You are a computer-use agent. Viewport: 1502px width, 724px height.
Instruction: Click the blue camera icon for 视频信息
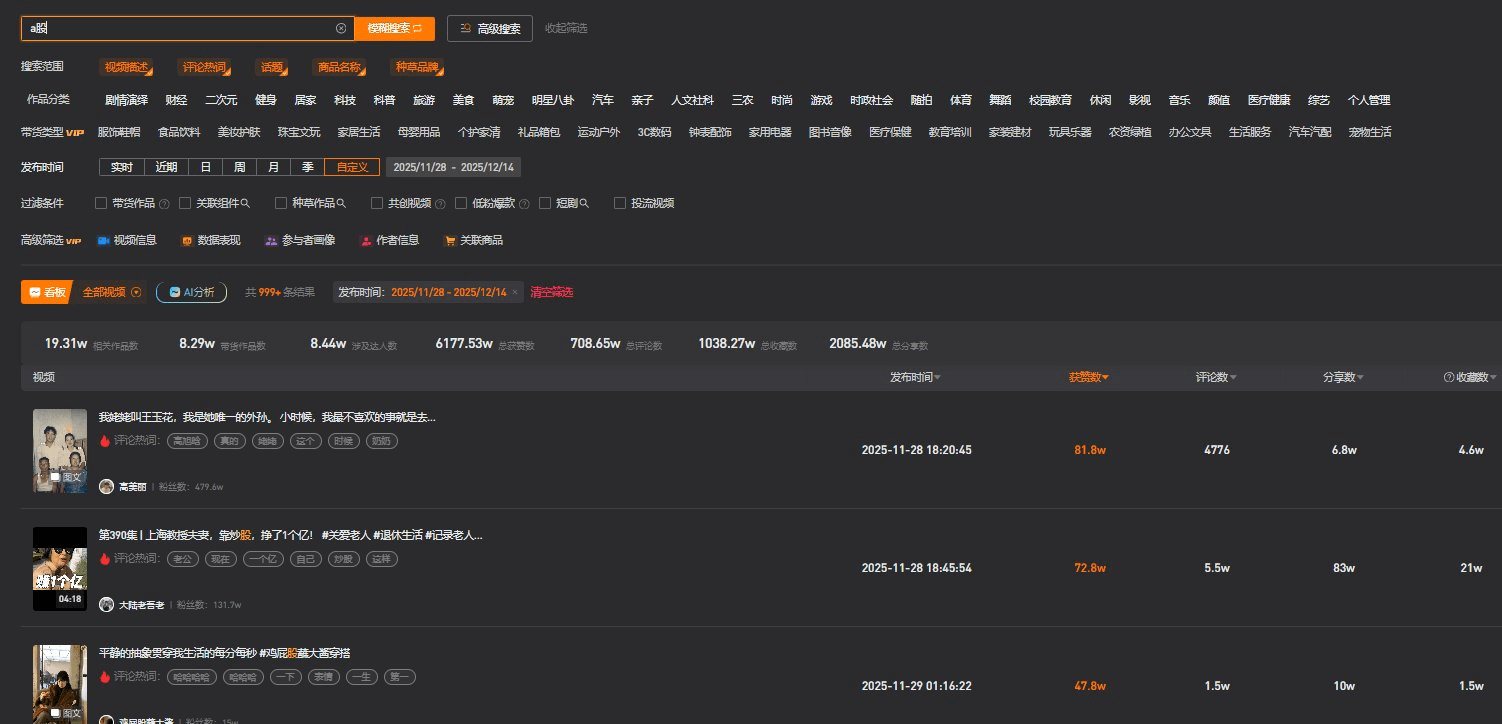(103, 241)
